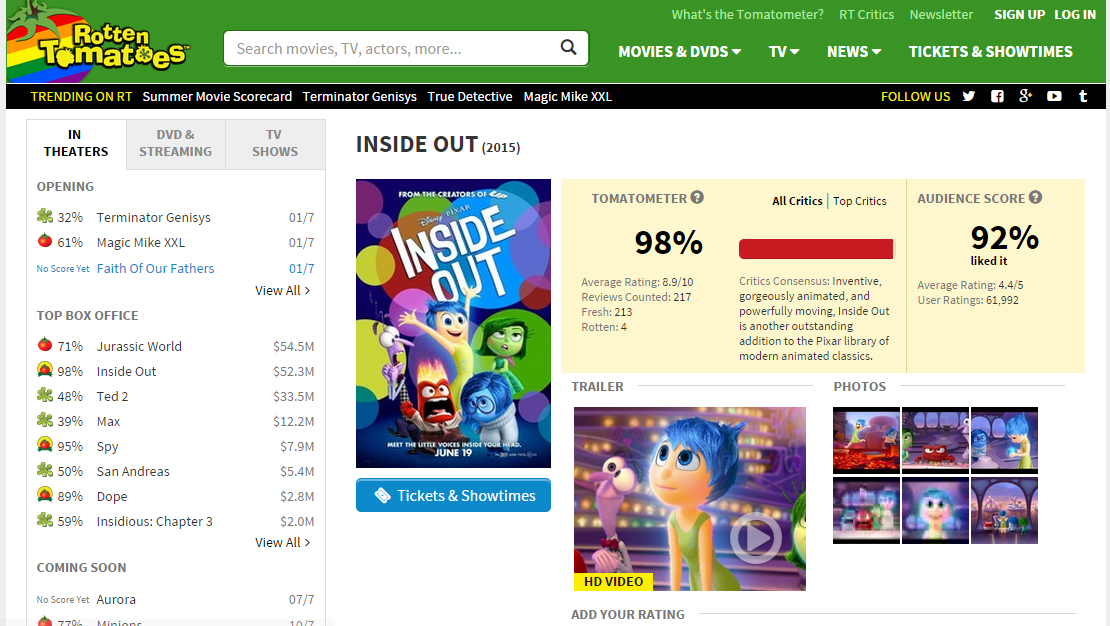Open the YouTube follow icon

pyautogui.click(x=1054, y=96)
